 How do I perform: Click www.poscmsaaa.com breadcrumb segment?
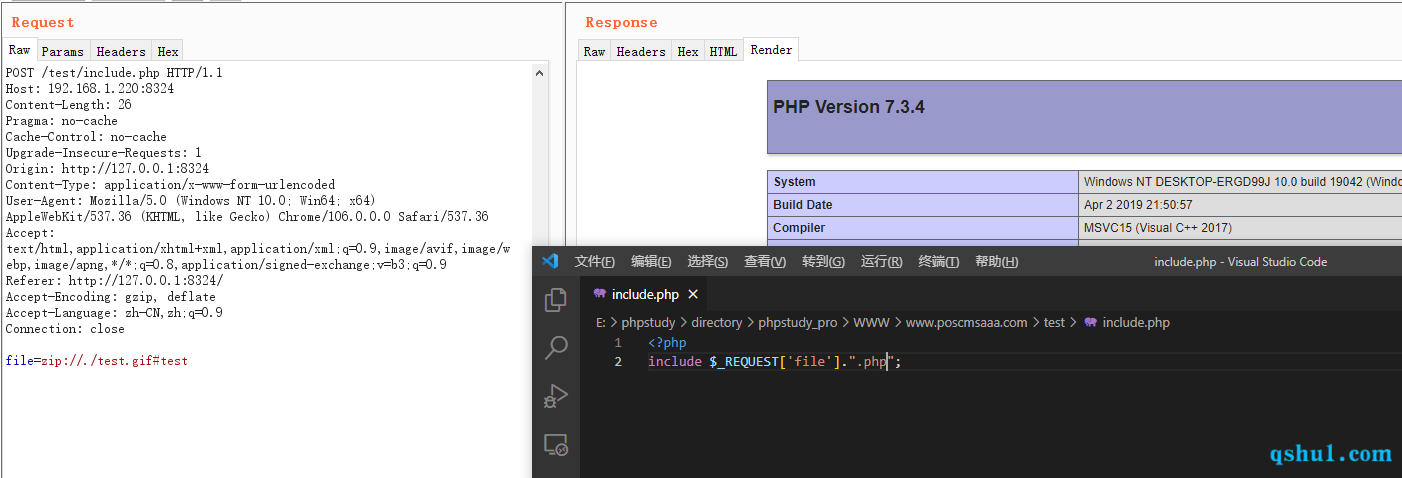pos(966,322)
